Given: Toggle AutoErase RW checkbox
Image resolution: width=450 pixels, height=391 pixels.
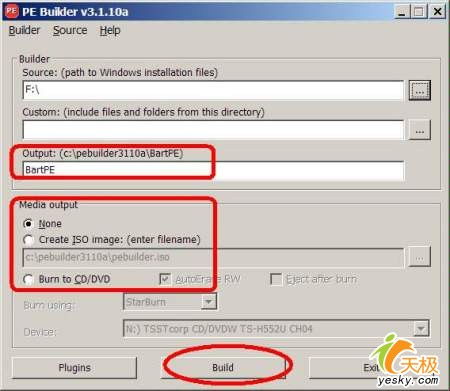Looking at the screenshot, I should pos(165,279).
